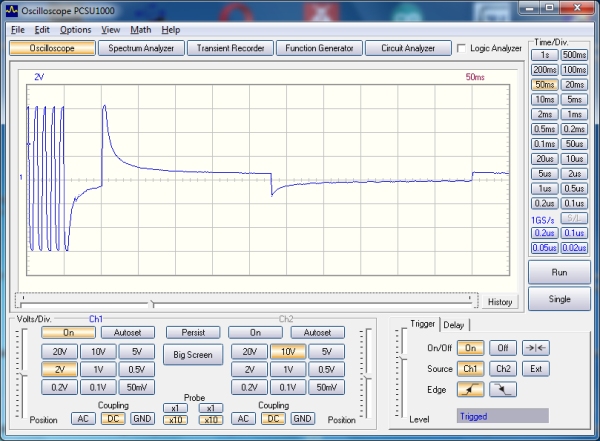
Task: Select rising edge trigger icon
Action: point(472,389)
